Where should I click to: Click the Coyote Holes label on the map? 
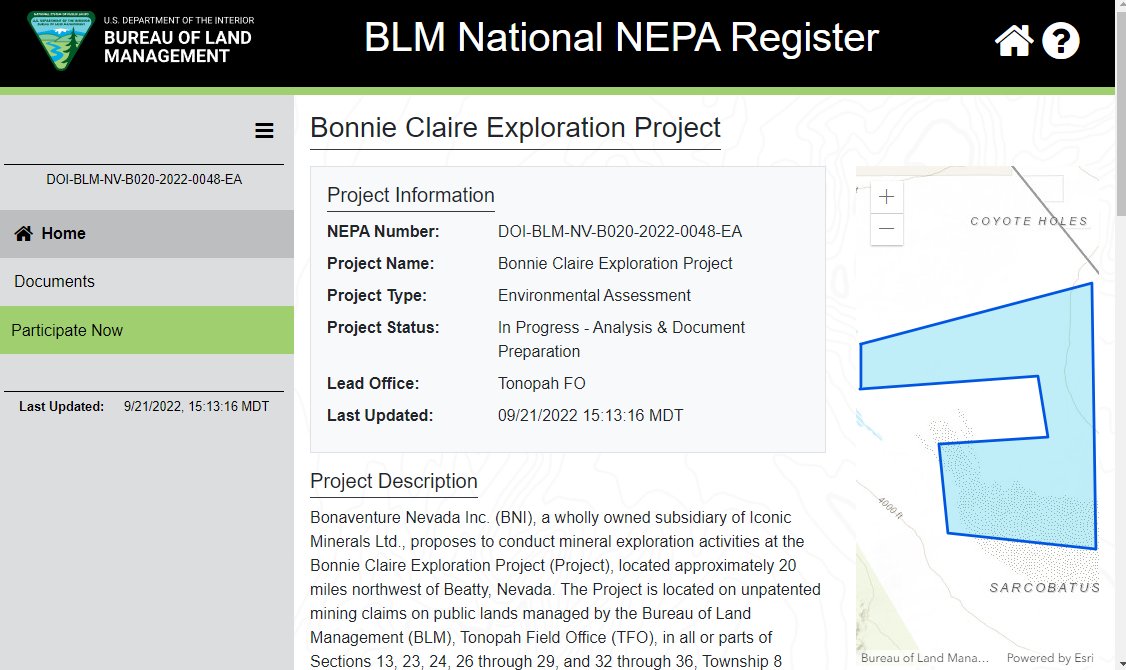click(1028, 220)
